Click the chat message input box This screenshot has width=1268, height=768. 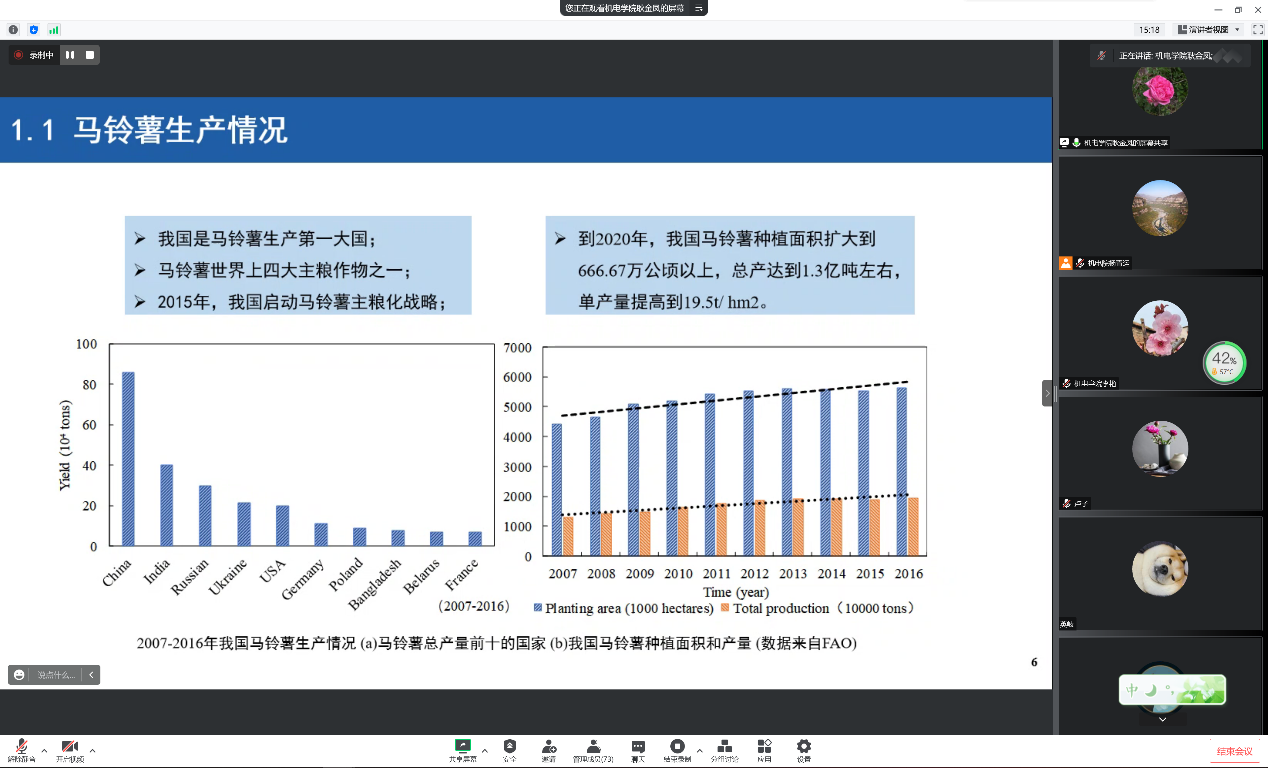coord(56,675)
